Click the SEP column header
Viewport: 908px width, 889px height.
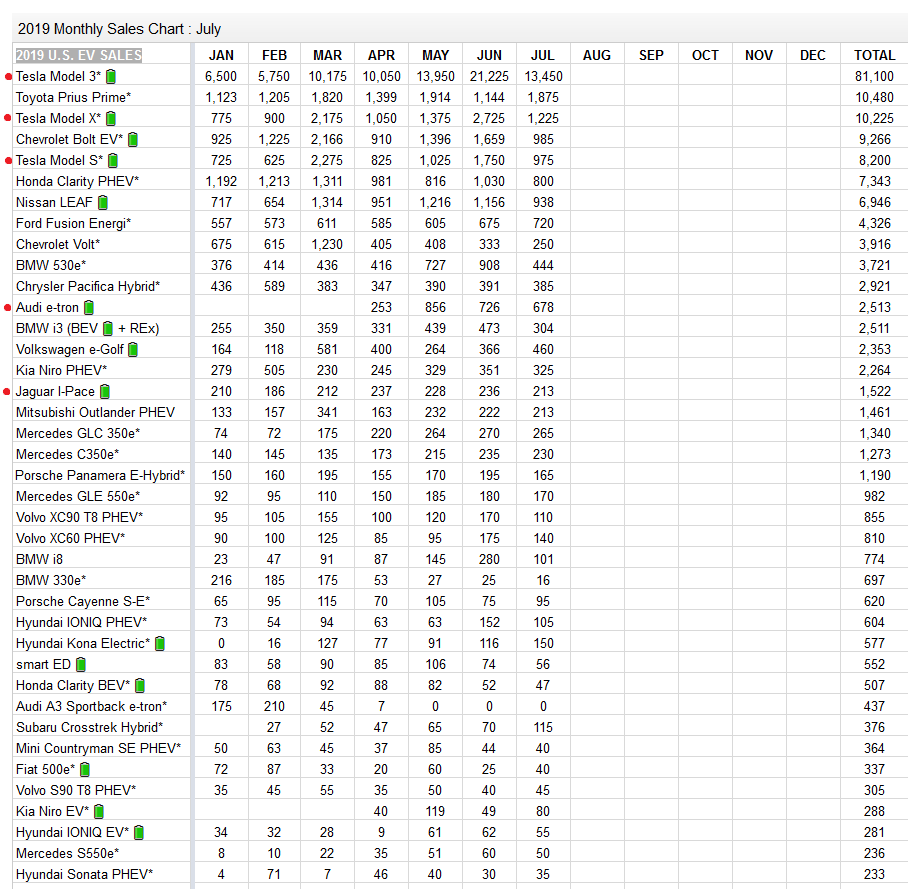(x=651, y=55)
